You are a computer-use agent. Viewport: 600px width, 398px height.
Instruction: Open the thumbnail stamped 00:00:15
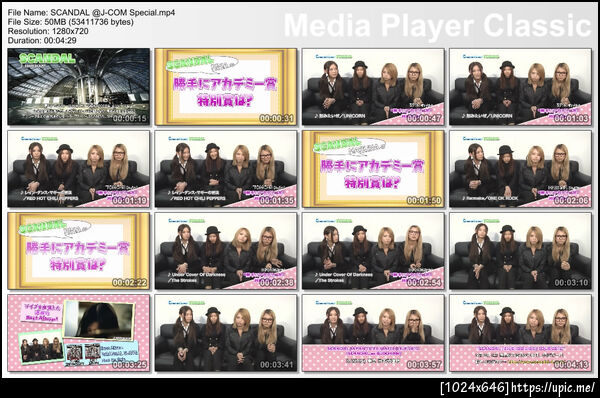79,87
